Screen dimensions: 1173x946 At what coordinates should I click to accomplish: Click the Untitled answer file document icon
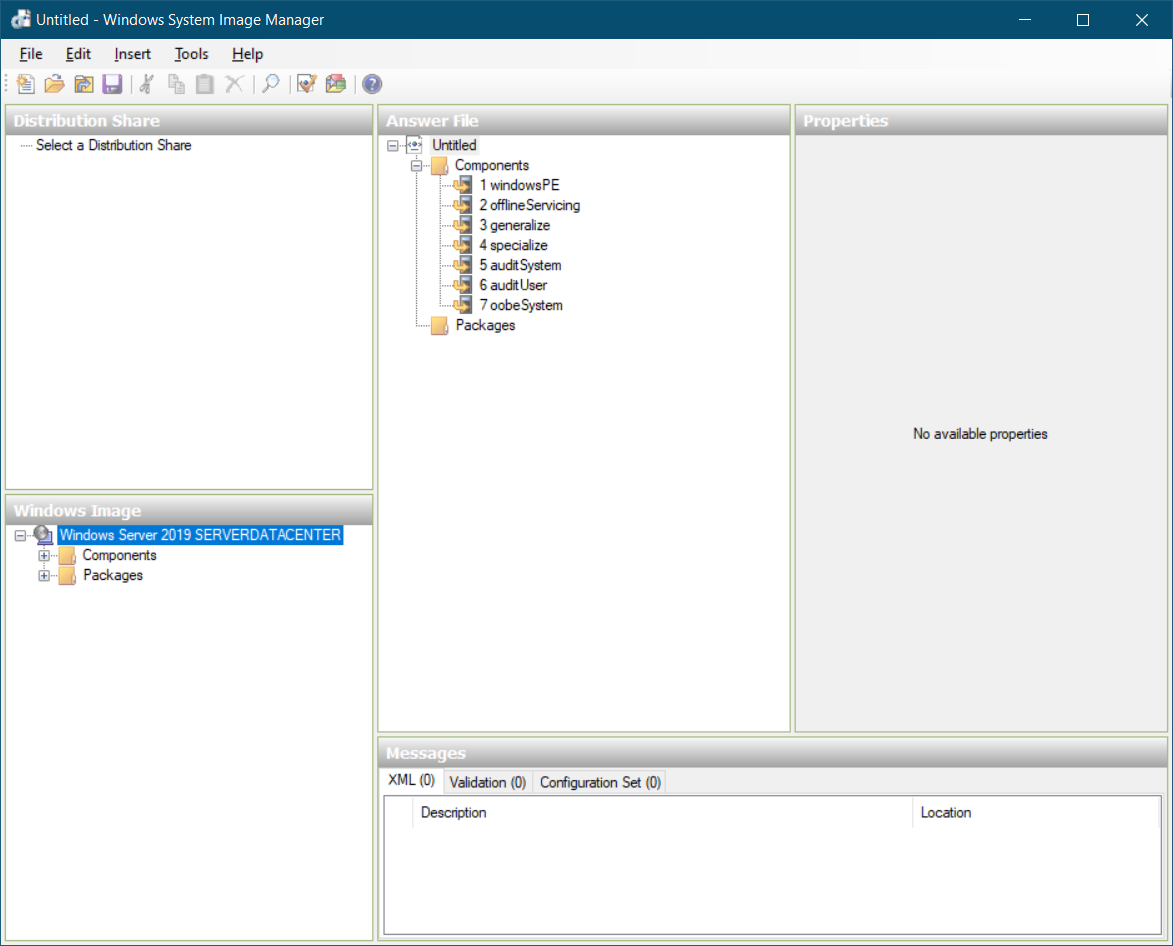(414, 145)
